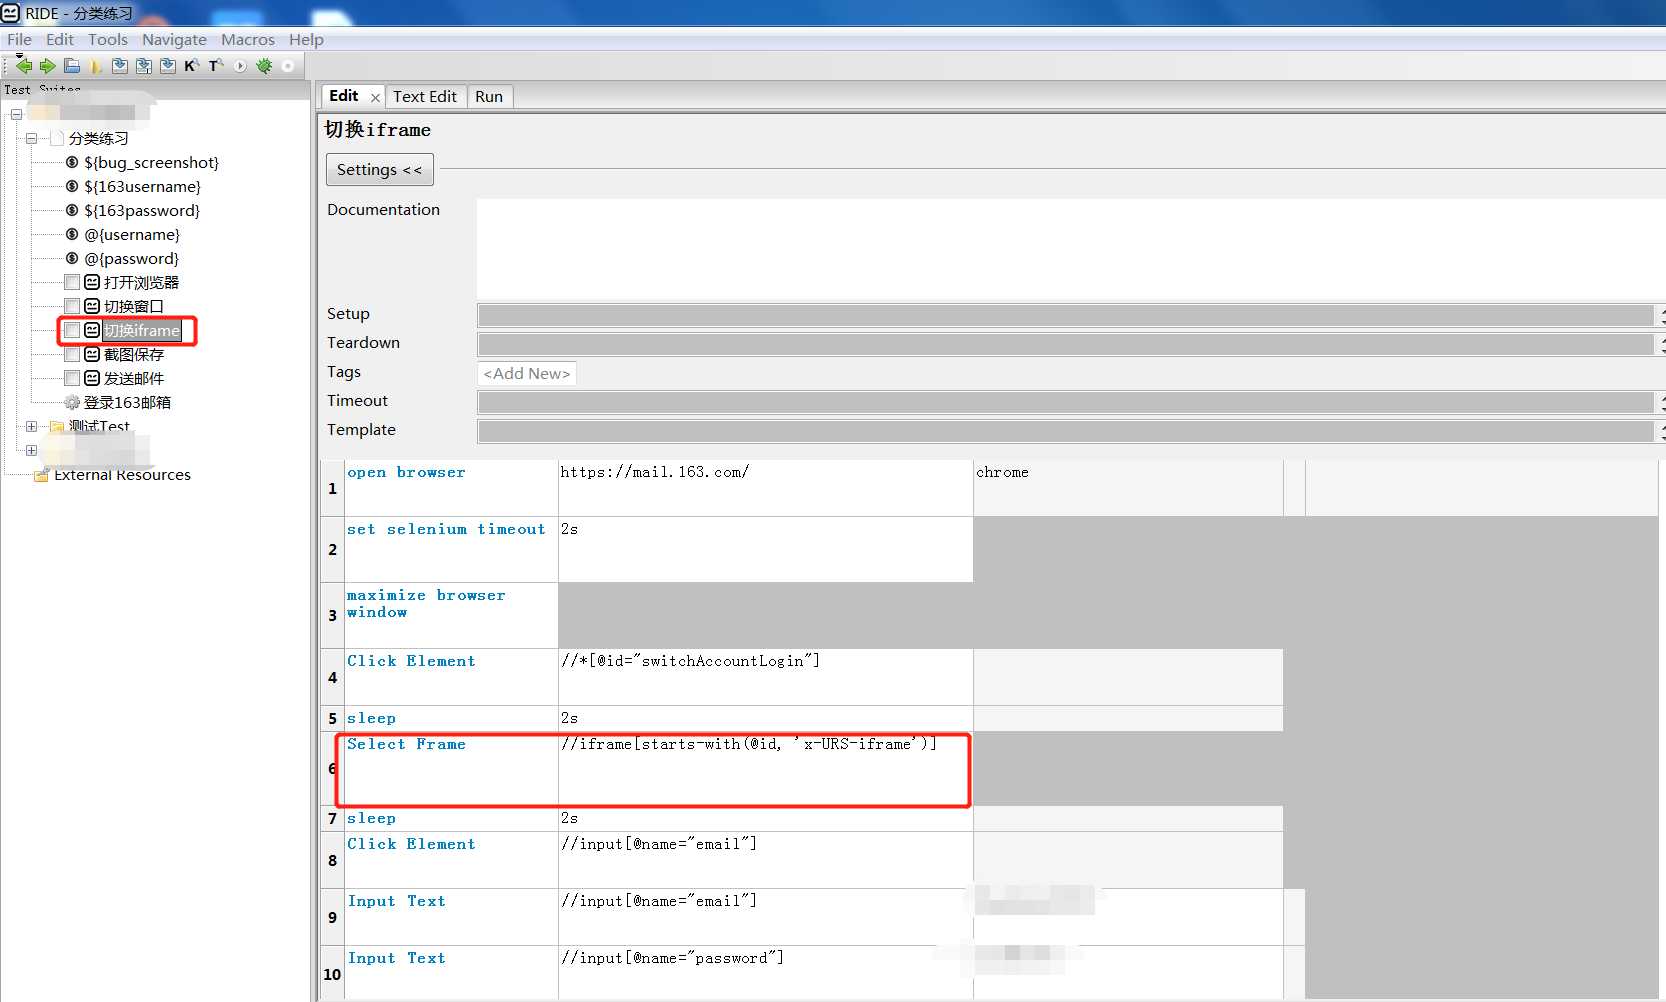Open the Macros menu
This screenshot has height=1002, width=1666.
pyautogui.click(x=248, y=39)
